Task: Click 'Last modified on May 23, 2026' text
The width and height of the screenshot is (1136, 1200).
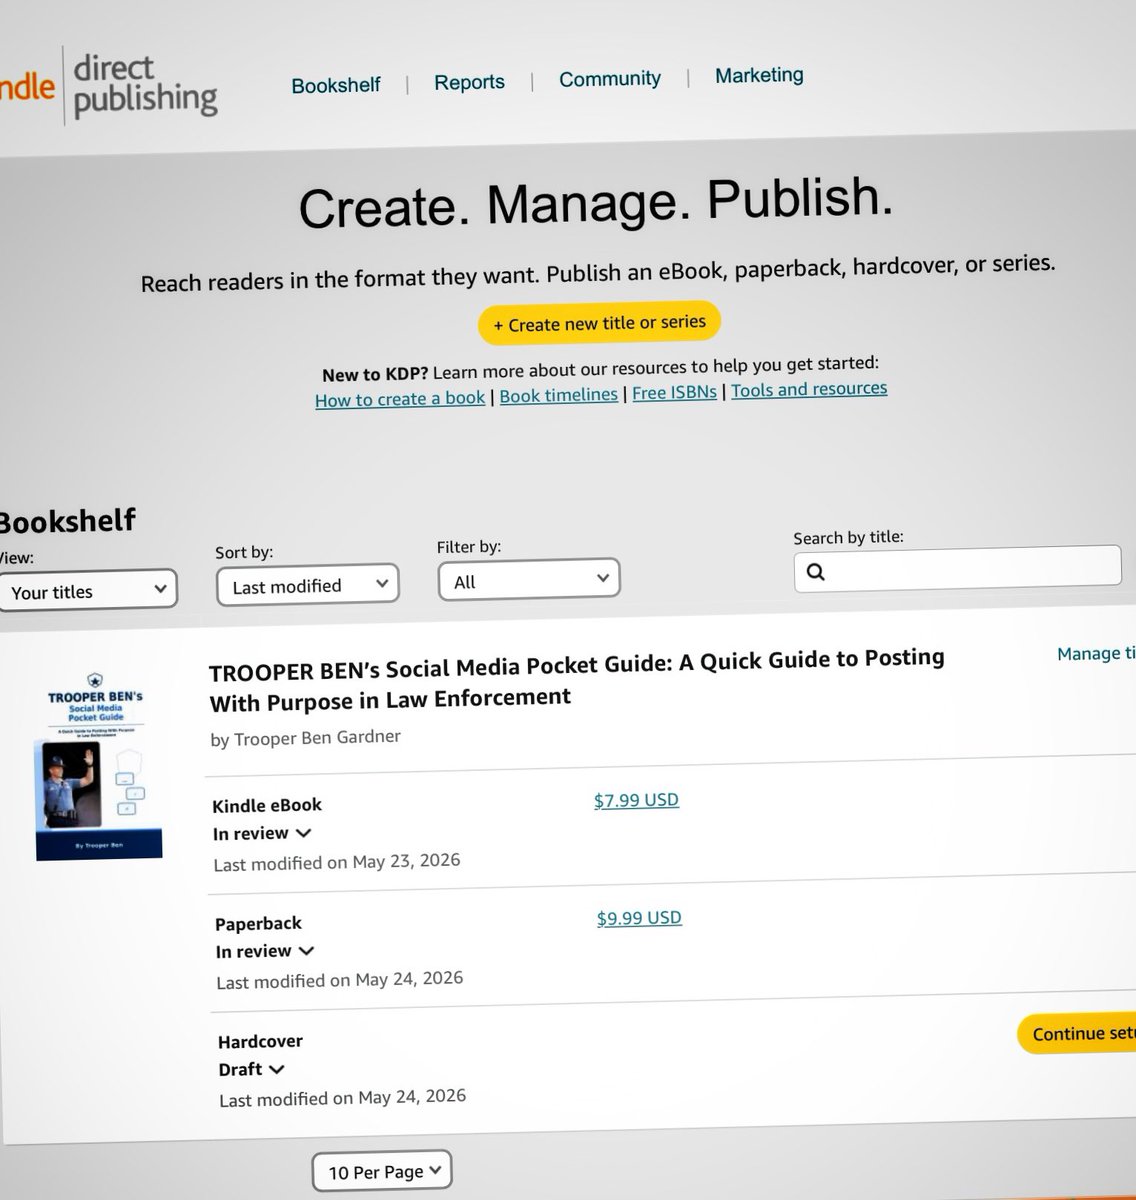Action: pyautogui.click(x=337, y=862)
